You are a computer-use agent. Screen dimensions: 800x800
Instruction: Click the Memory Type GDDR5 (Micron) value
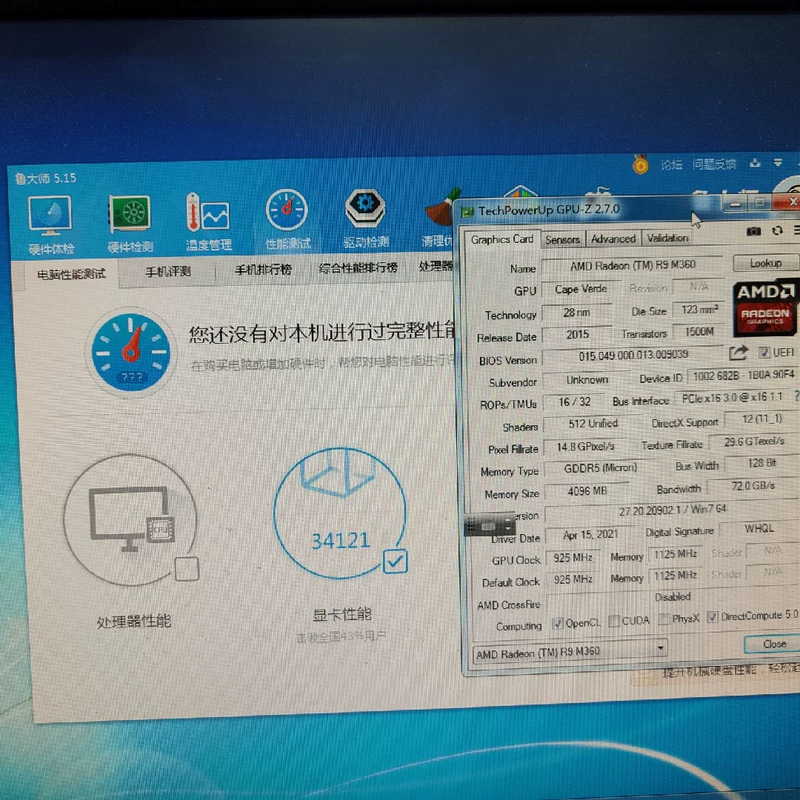(x=600, y=468)
